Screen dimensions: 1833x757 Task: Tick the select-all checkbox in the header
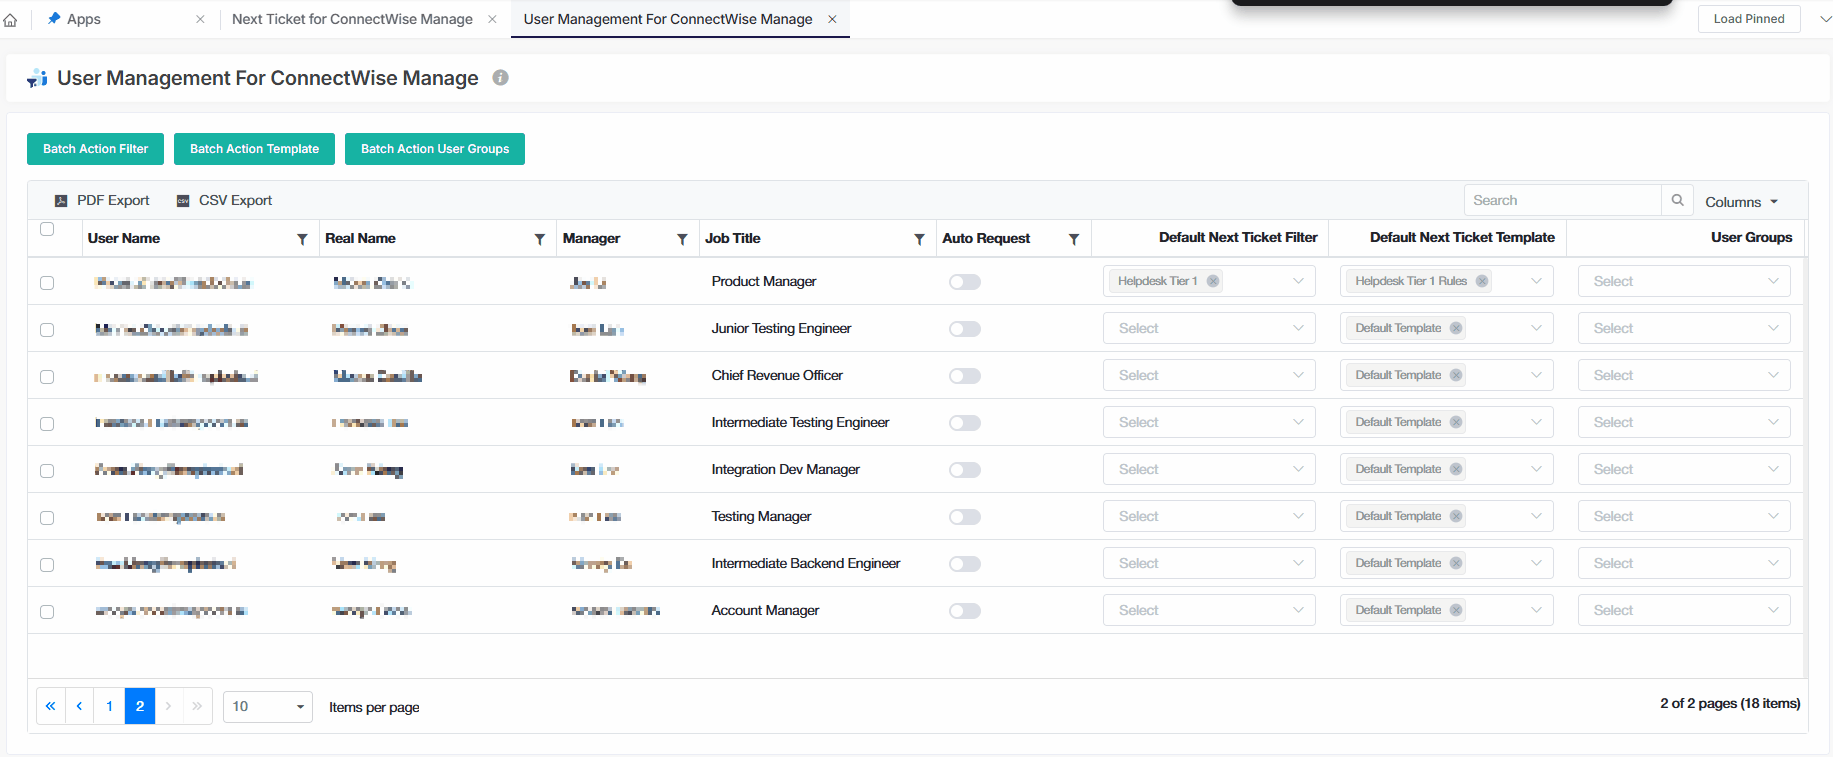47,229
